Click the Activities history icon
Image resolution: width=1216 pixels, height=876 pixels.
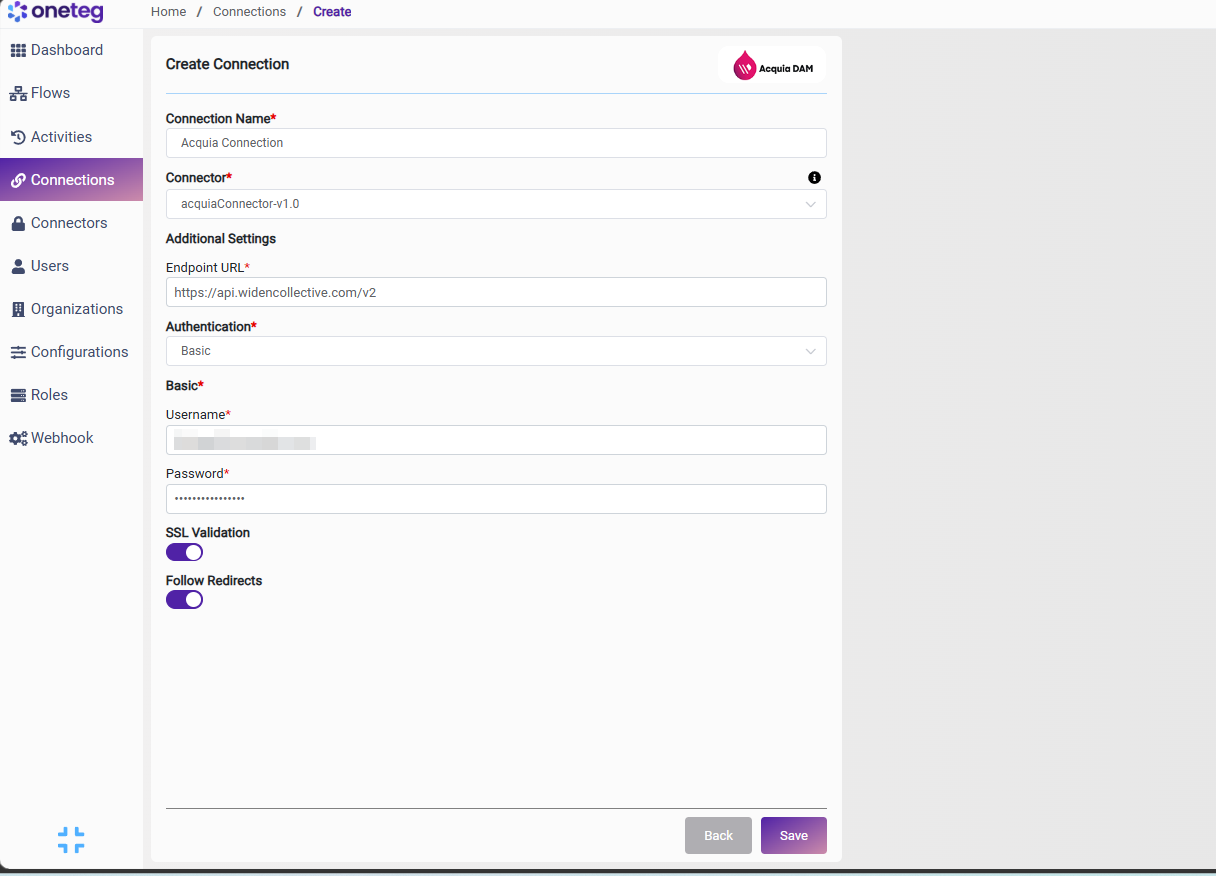pos(18,137)
